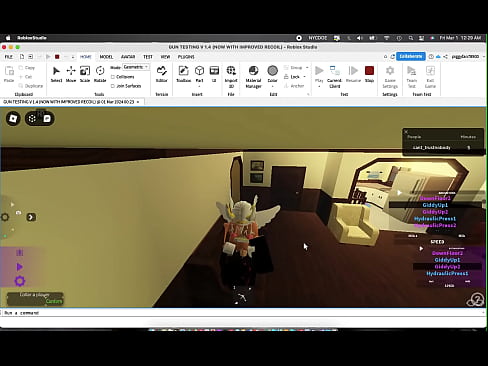This screenshot has height=366, width=488.
Task: Click the blue Collaborate button
Action: [x=411, y=56]
